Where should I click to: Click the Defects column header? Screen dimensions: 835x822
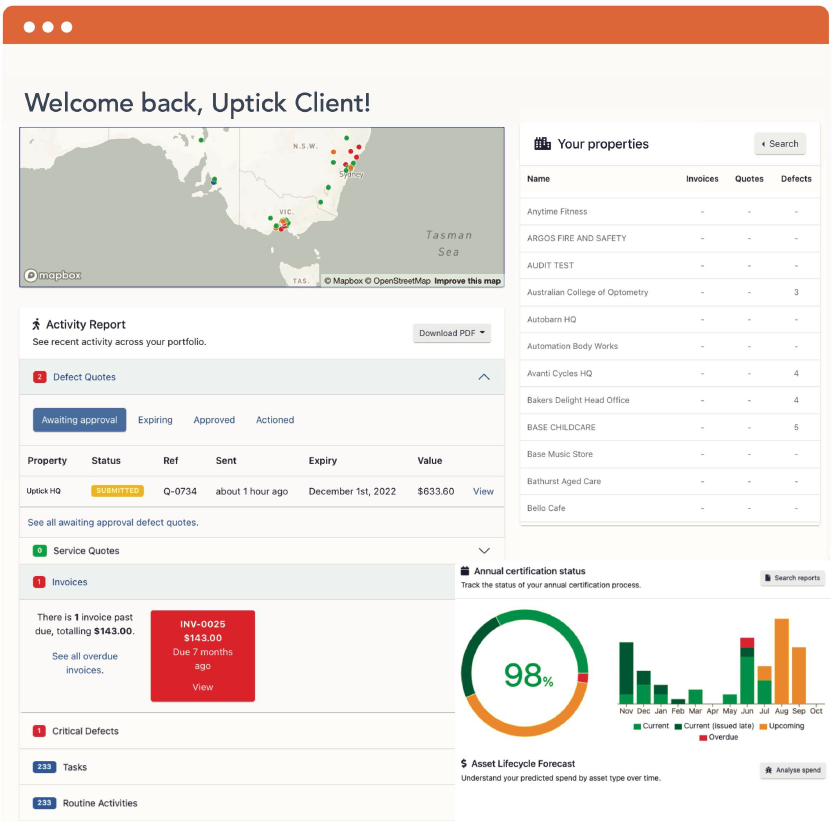click(x=796, y=179)
